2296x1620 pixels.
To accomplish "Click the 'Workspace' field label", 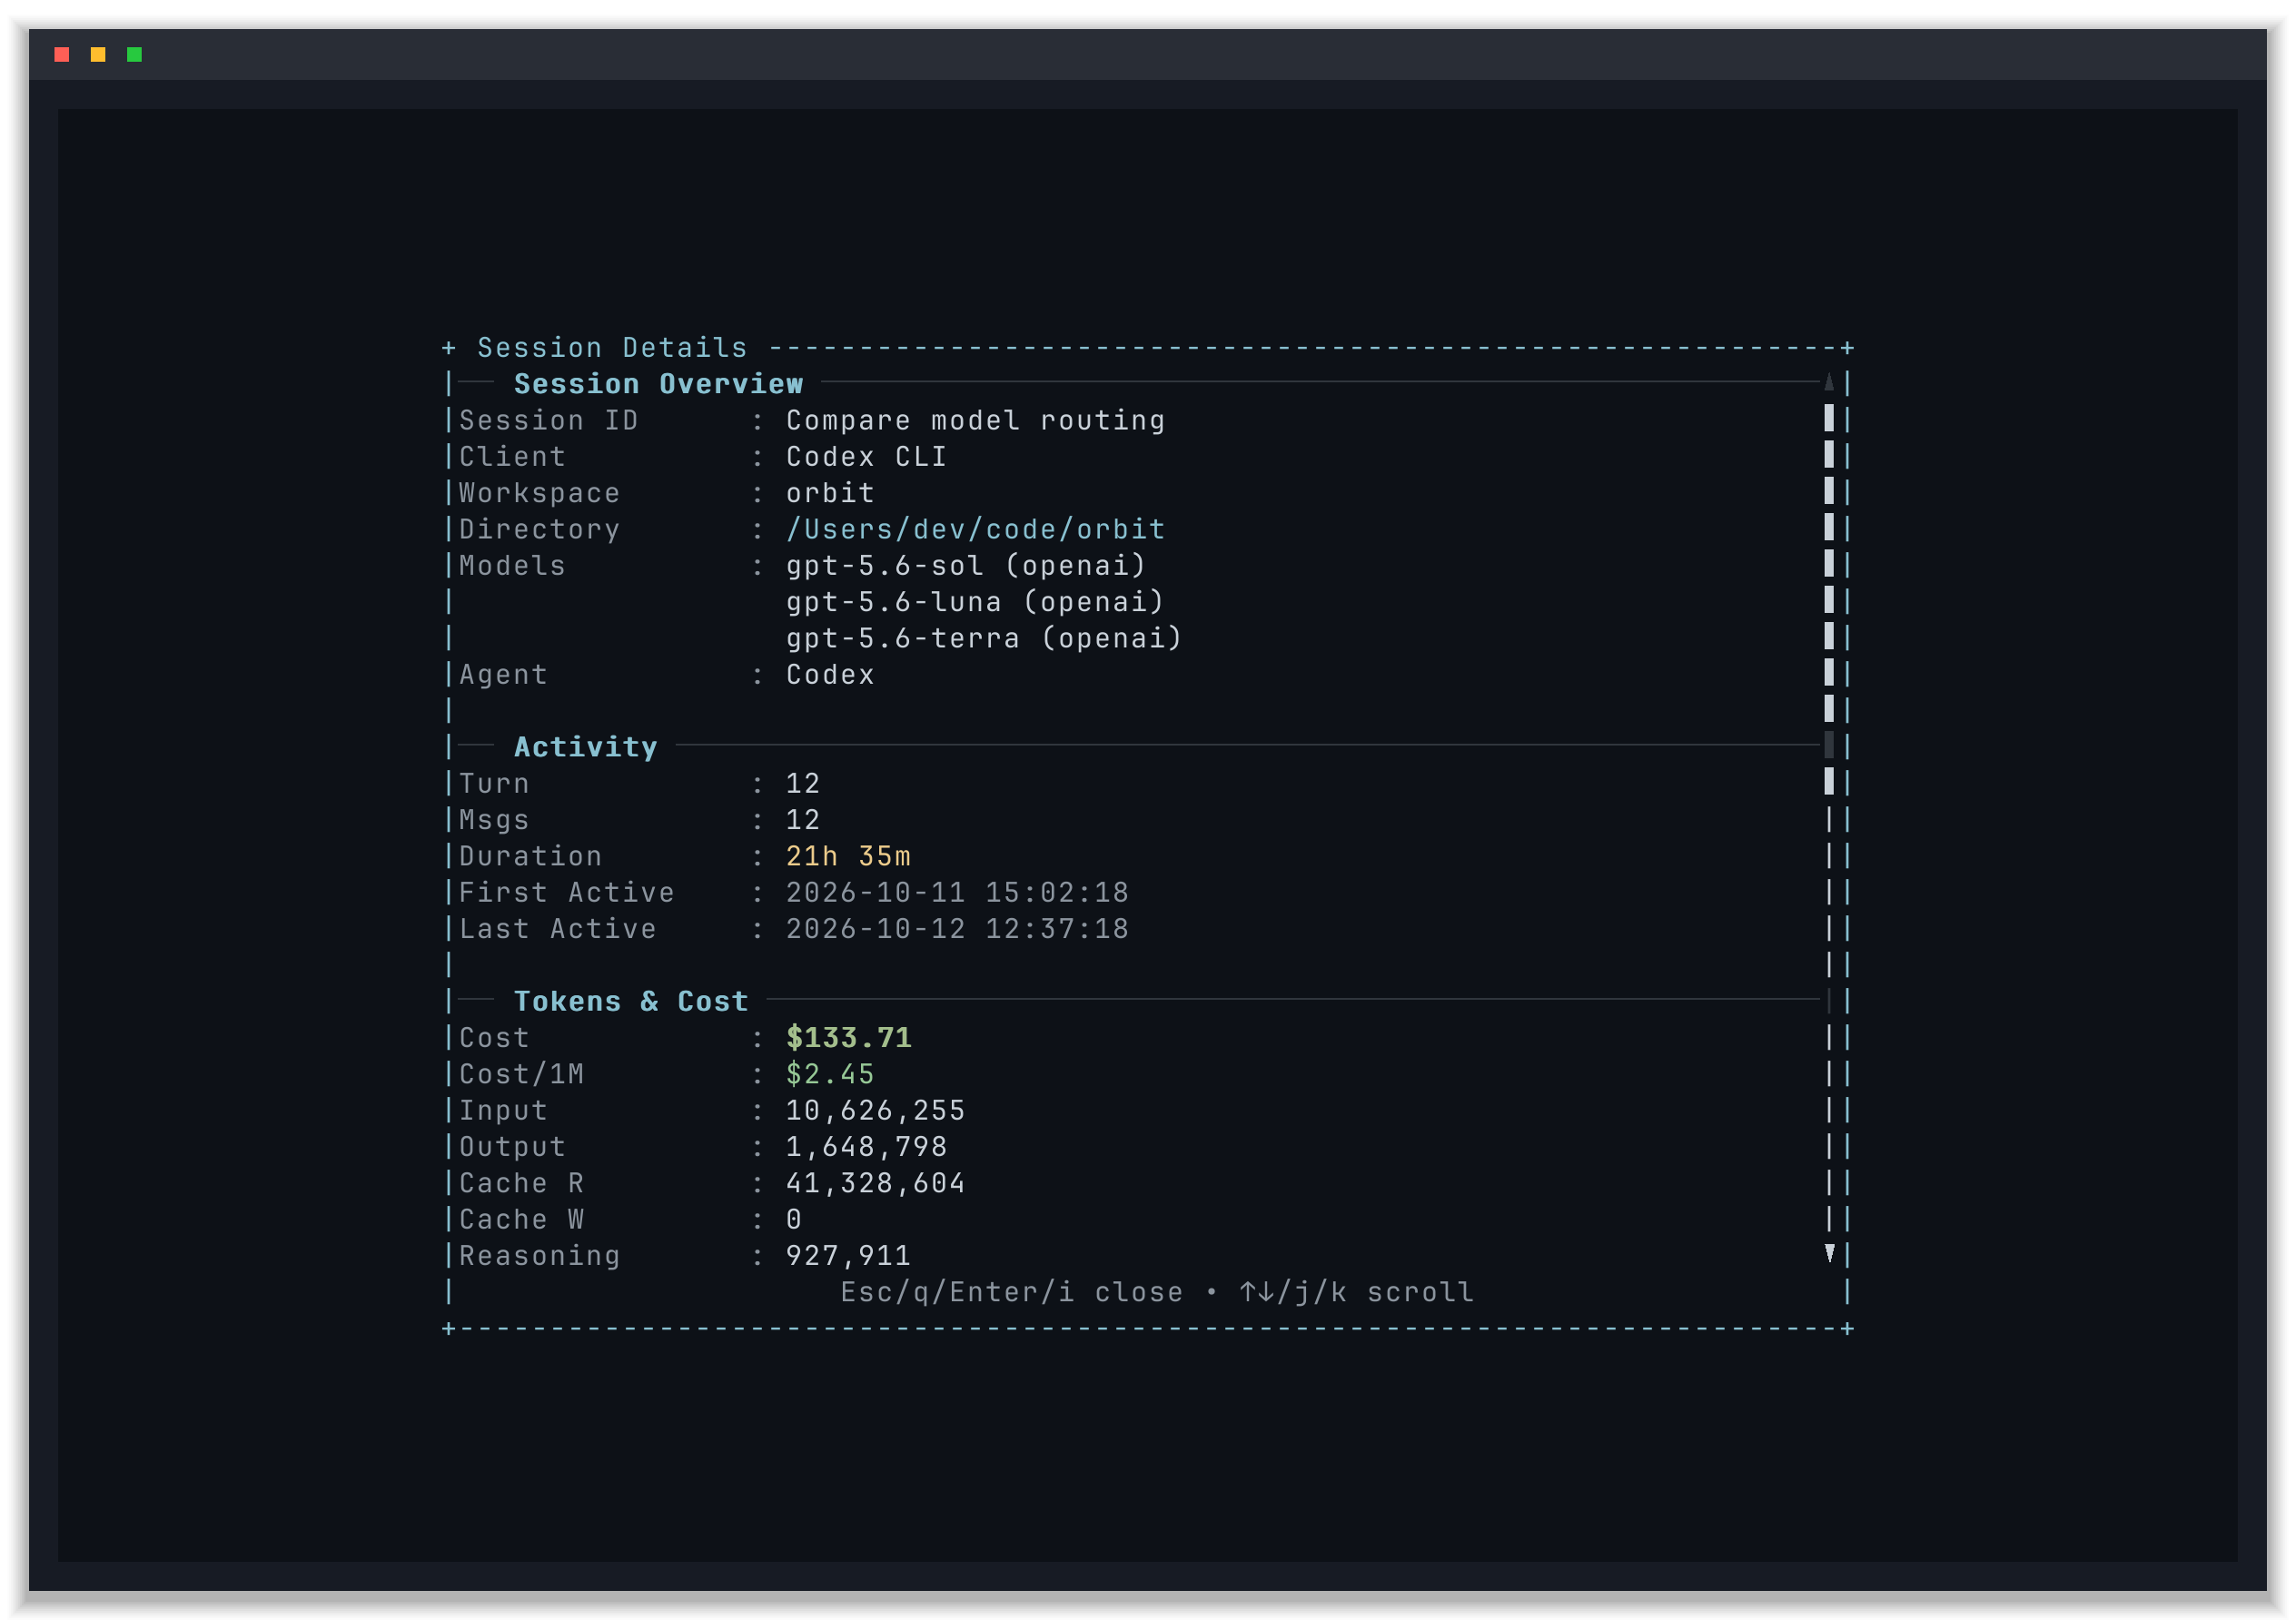I will pos(539,493).
